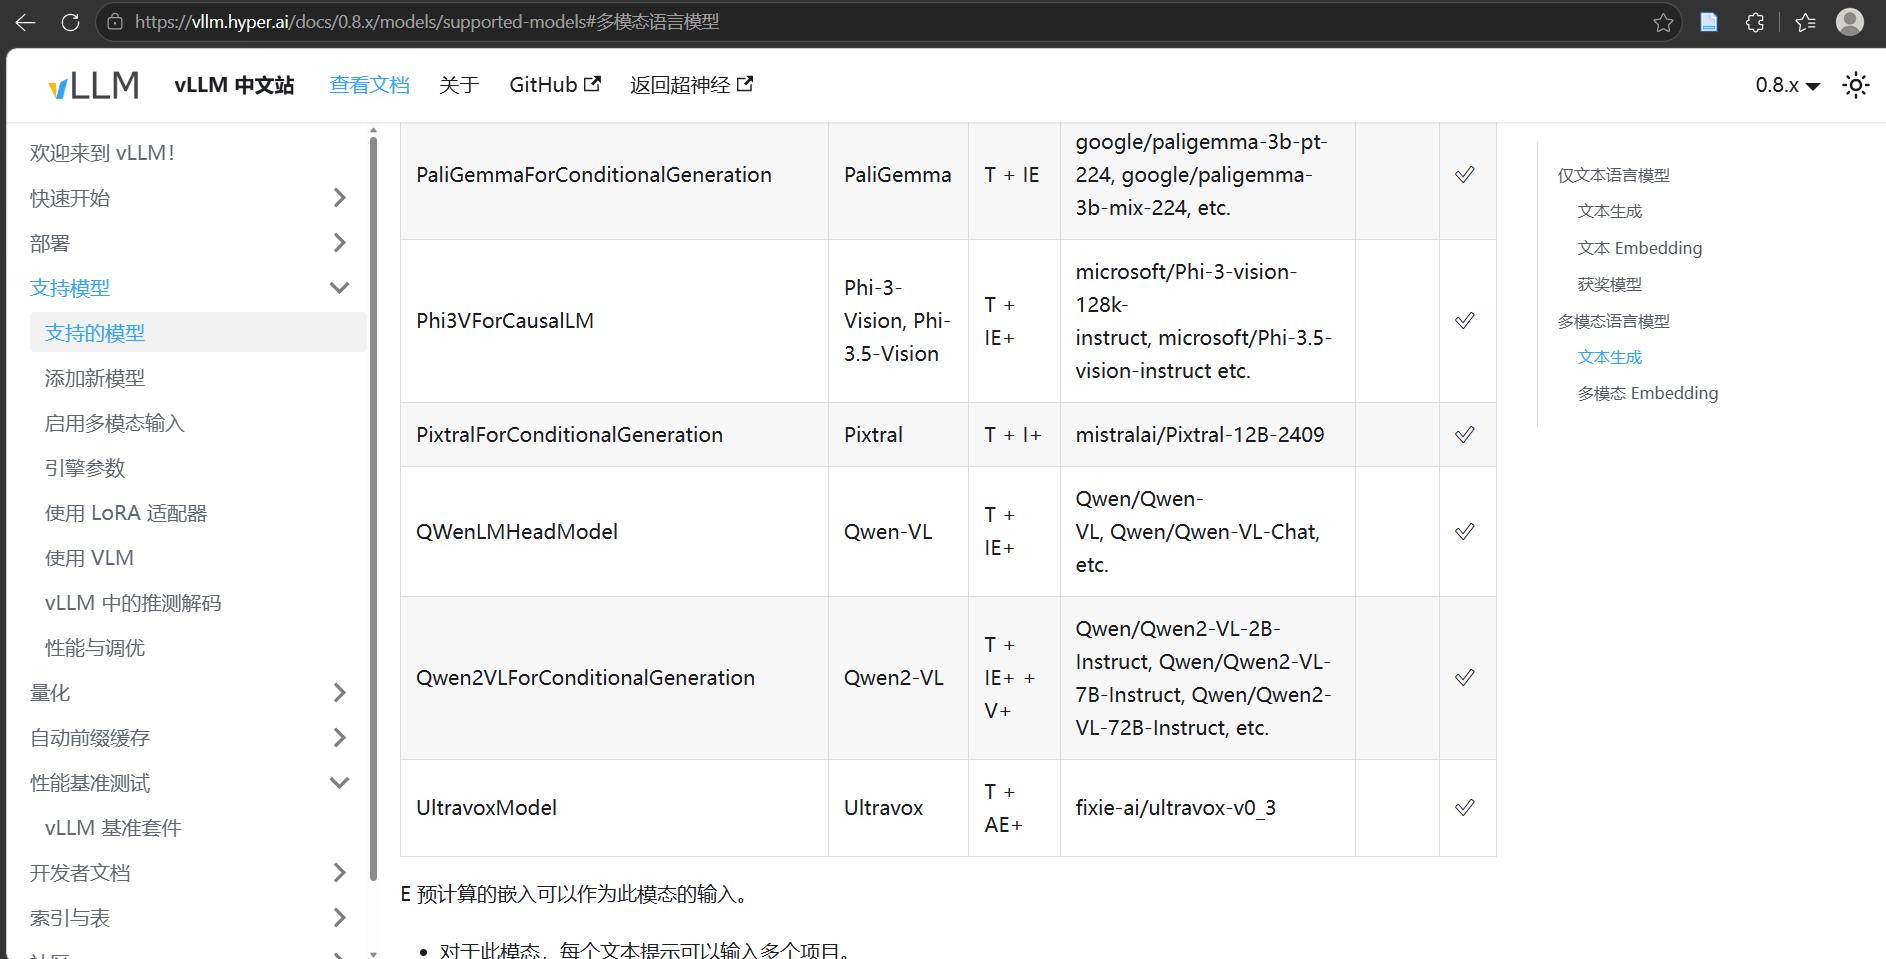Screen dimensions: 1886x959
Task: Open the browser profile avatar
Action: (1850, 22)
